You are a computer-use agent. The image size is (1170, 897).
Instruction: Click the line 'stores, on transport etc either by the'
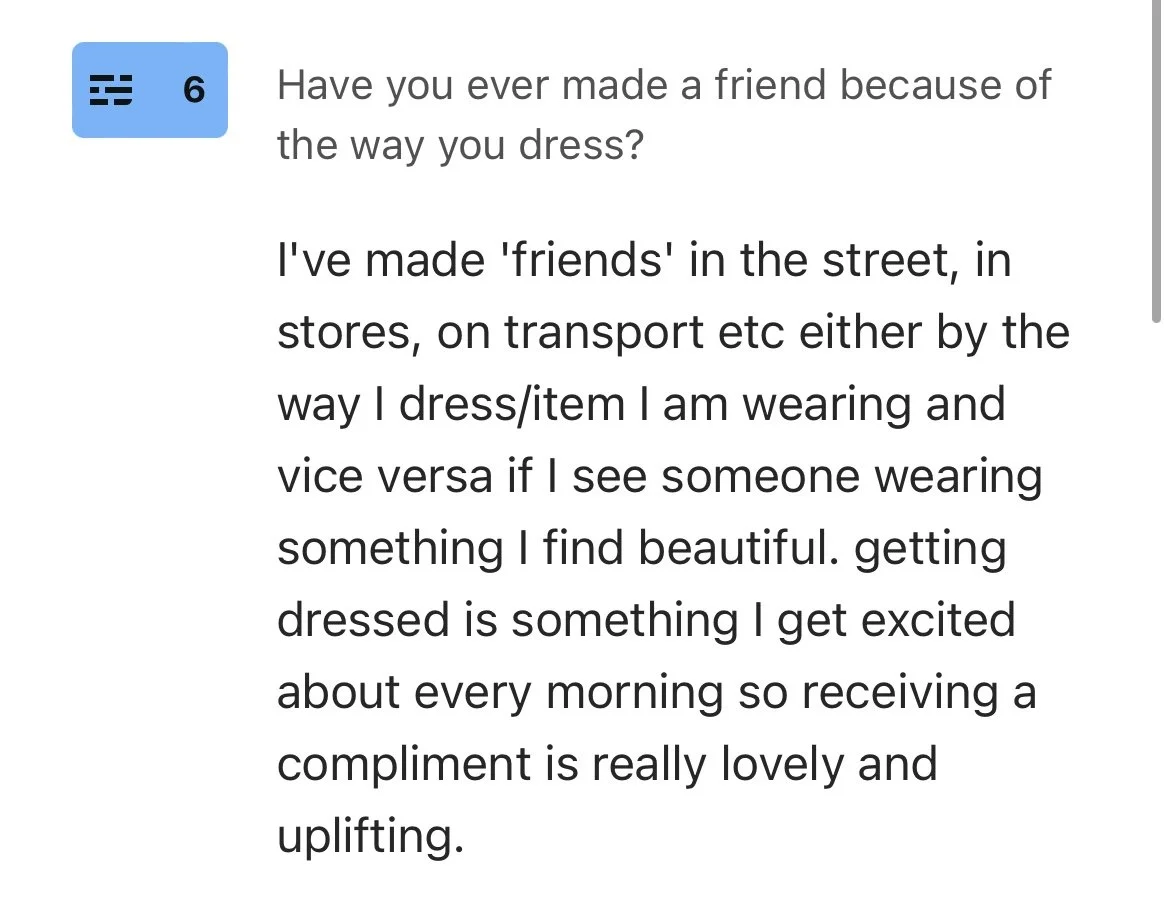674,332
